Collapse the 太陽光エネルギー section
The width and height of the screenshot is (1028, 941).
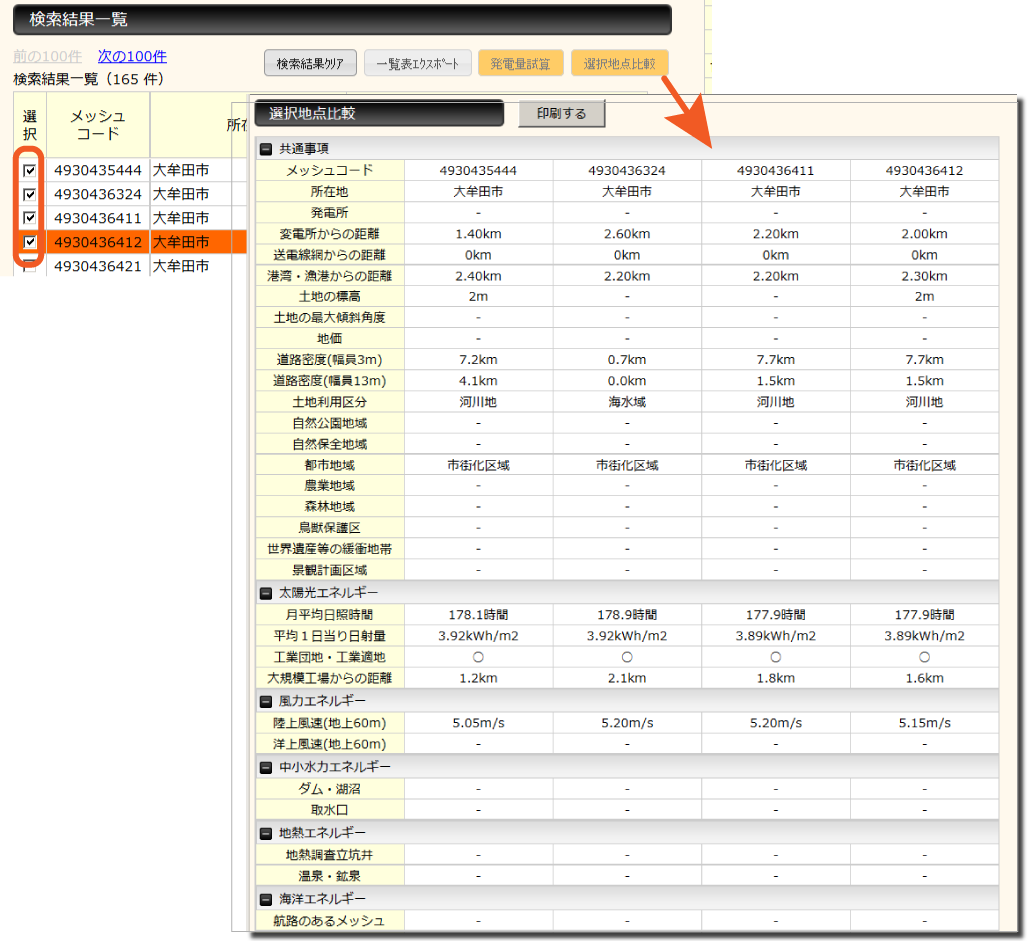tap(266, 593)
